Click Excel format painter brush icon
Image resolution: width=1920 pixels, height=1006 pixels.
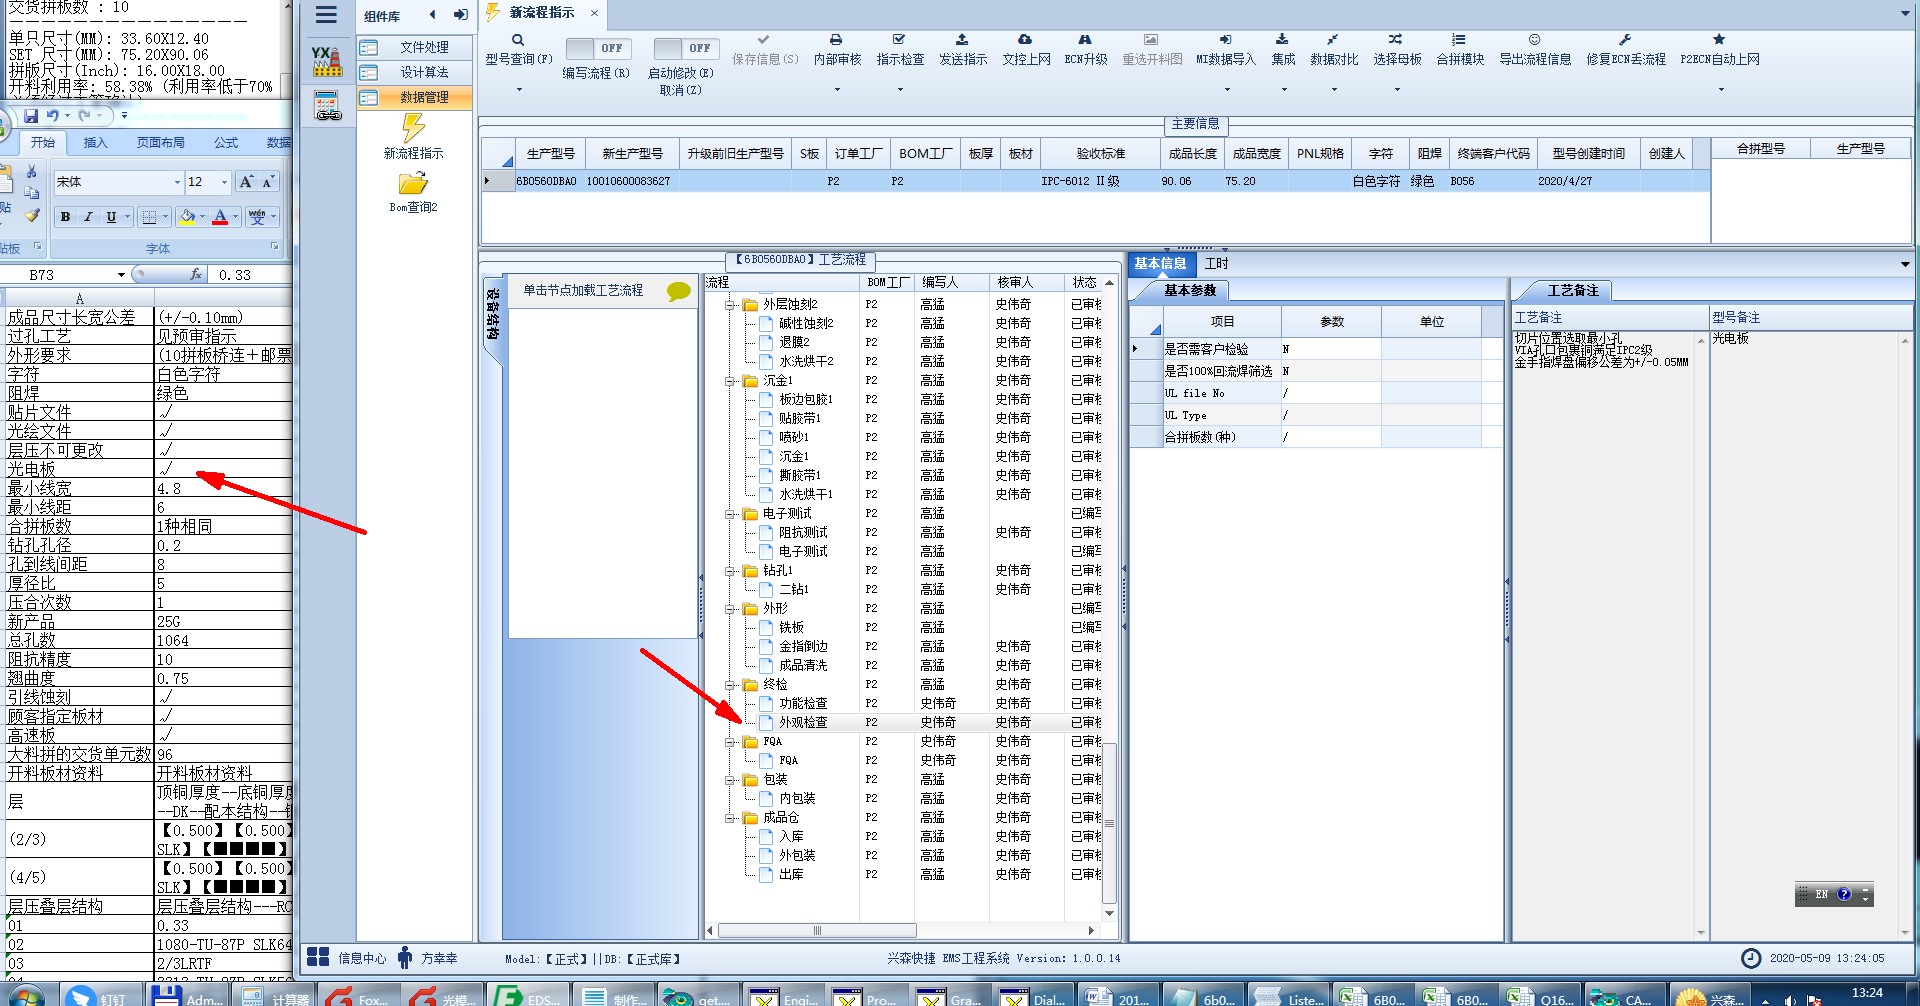coord(32,215)
